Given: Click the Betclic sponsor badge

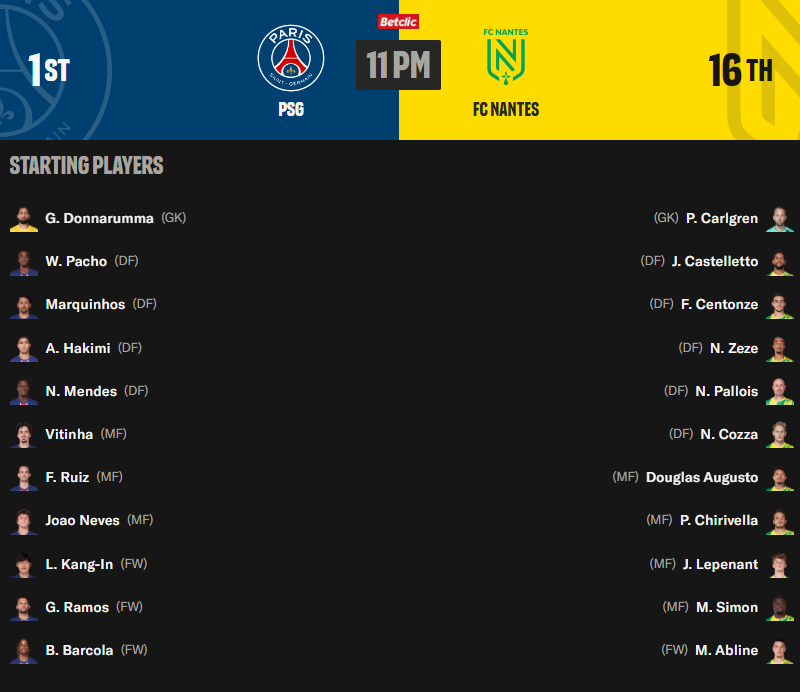Looking at the screenshot, I should point(398,22).
